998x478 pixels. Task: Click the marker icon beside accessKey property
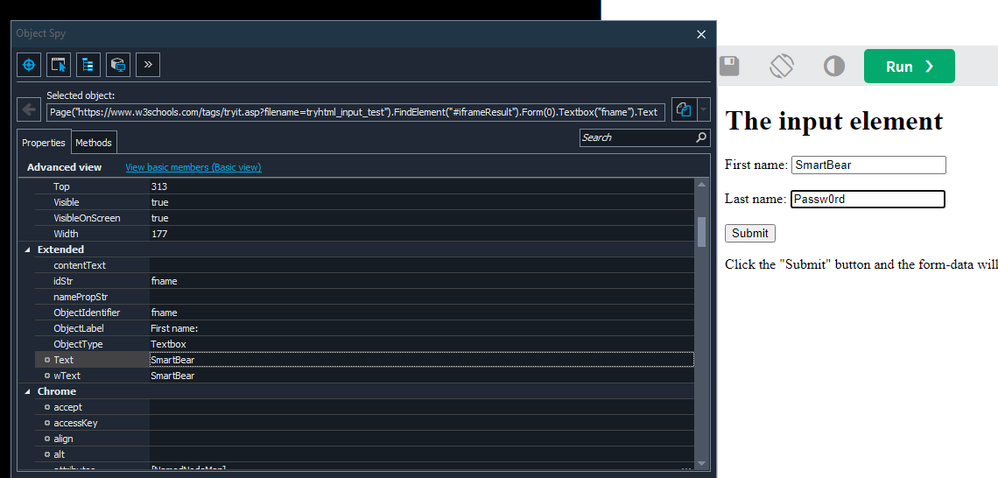[x=47, y=423]
